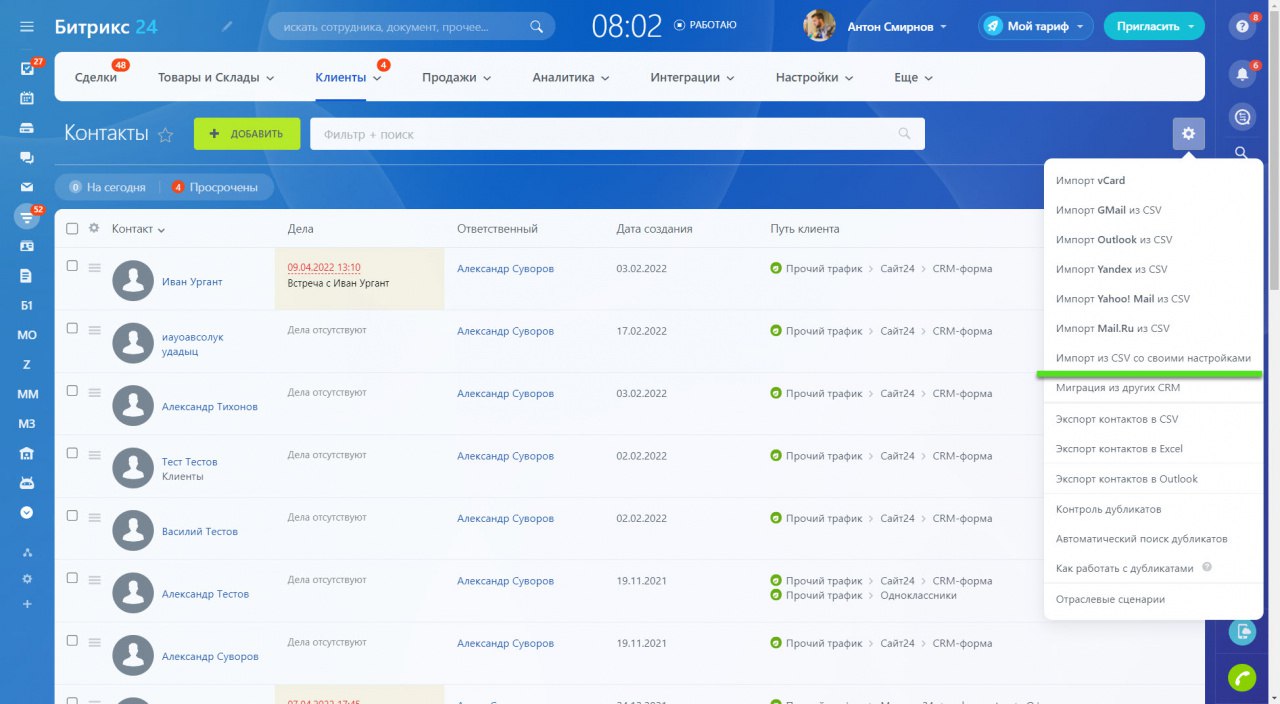Image resolution: width=1280 pixels, height=704 pixels.
Task: Choose Импорт из CSV со своими настройками
Action: click(1153, 358)
